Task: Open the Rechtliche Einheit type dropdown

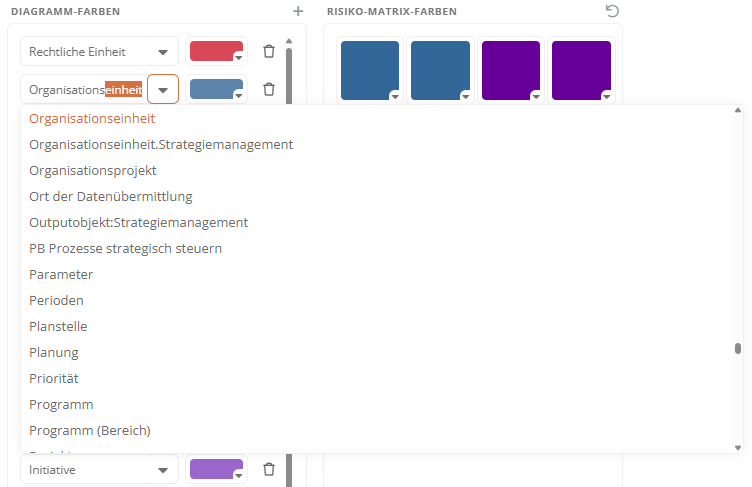Action: click(x=161, y=52)
